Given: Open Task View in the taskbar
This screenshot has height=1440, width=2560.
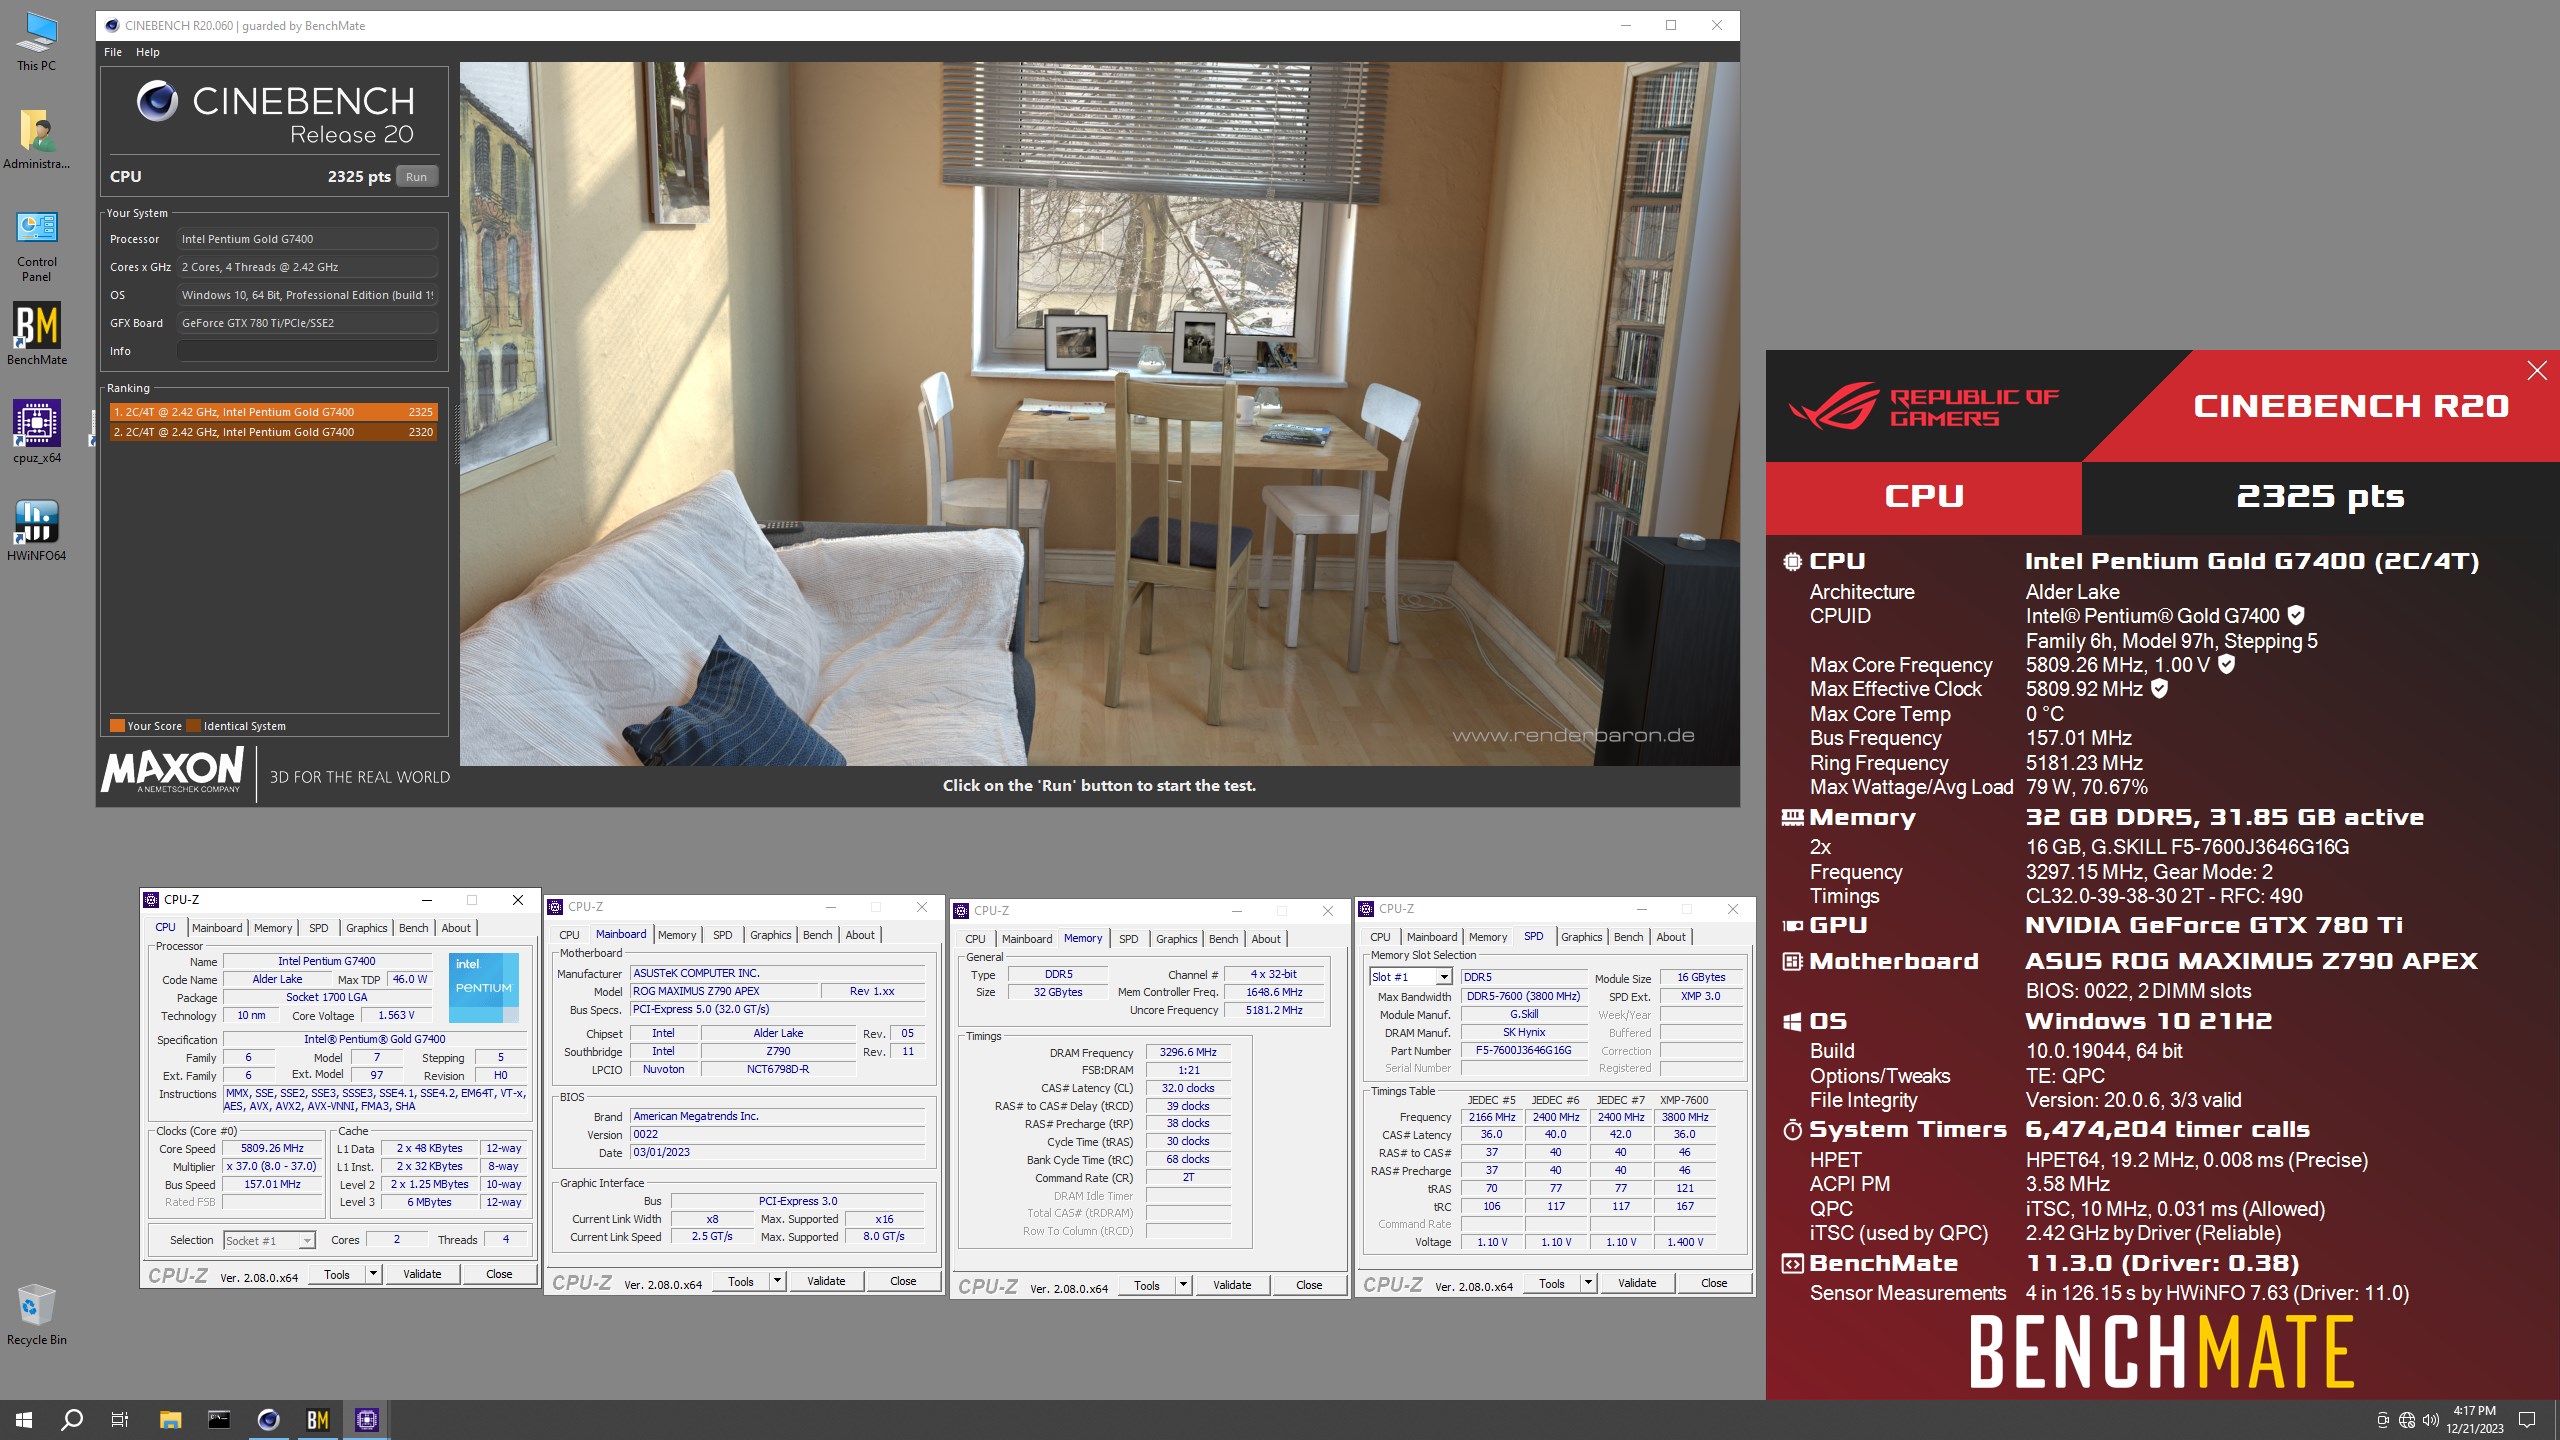Looking at the screenshot, I should pos(120,1419).
